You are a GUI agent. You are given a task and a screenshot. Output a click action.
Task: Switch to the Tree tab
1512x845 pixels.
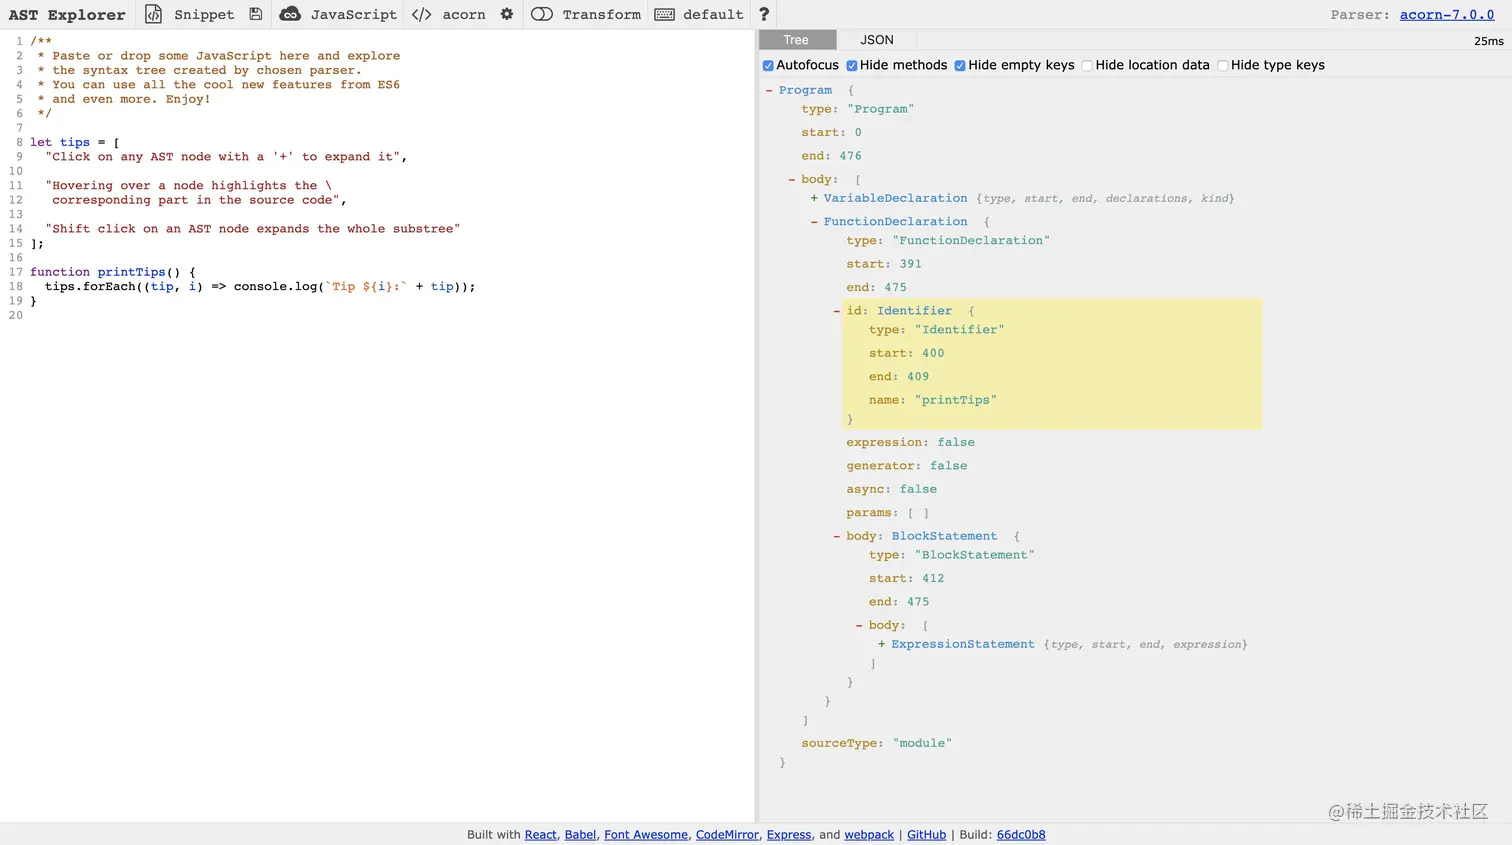pos(796,40)
